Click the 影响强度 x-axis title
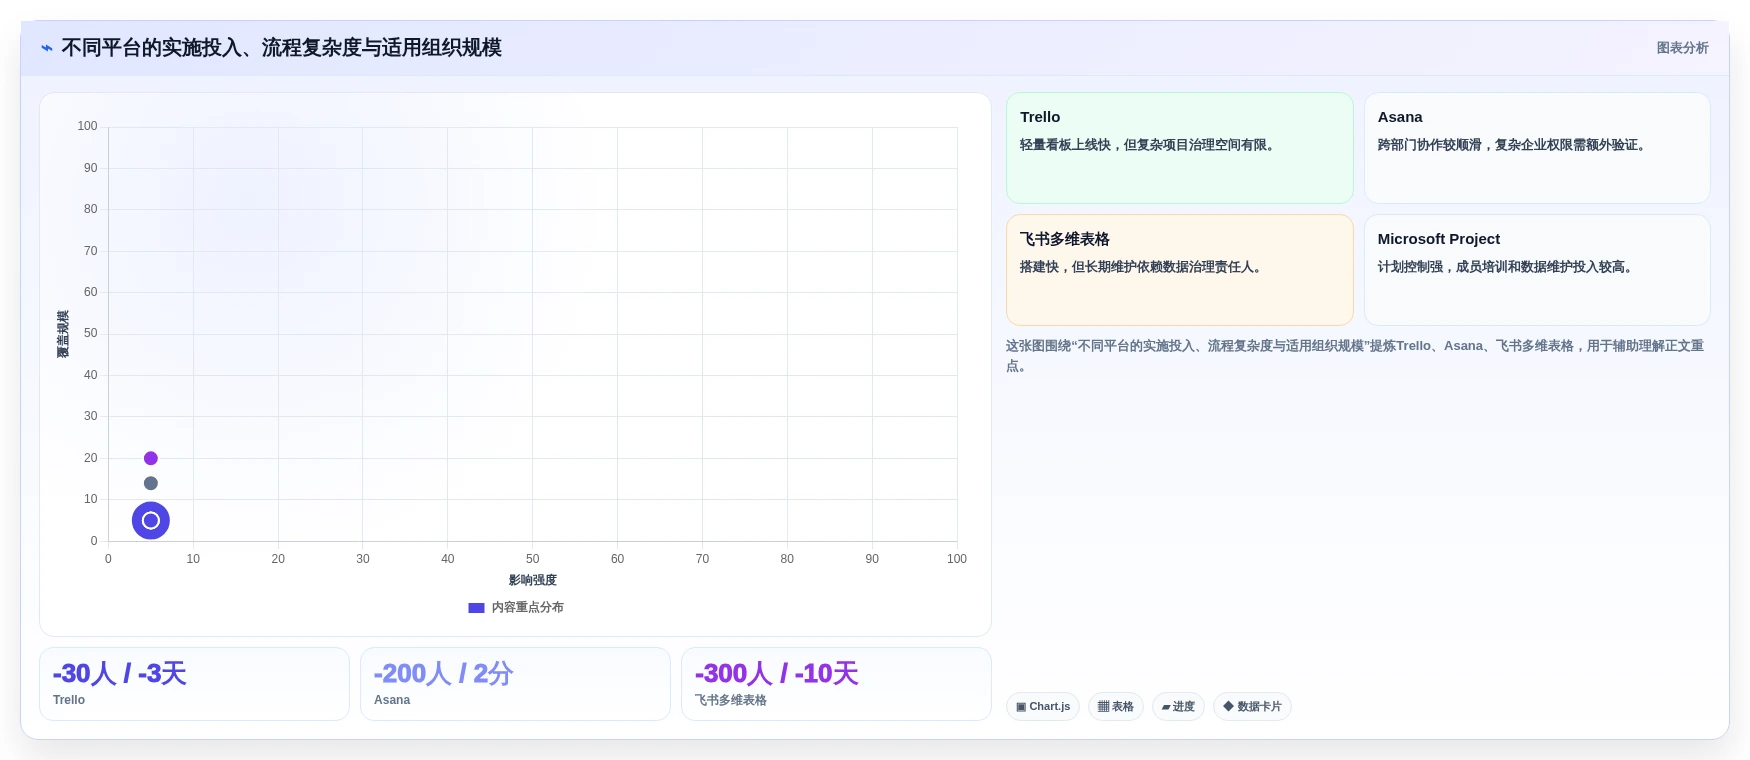The width and height of the screenshot is (1750, 760). 533,580
